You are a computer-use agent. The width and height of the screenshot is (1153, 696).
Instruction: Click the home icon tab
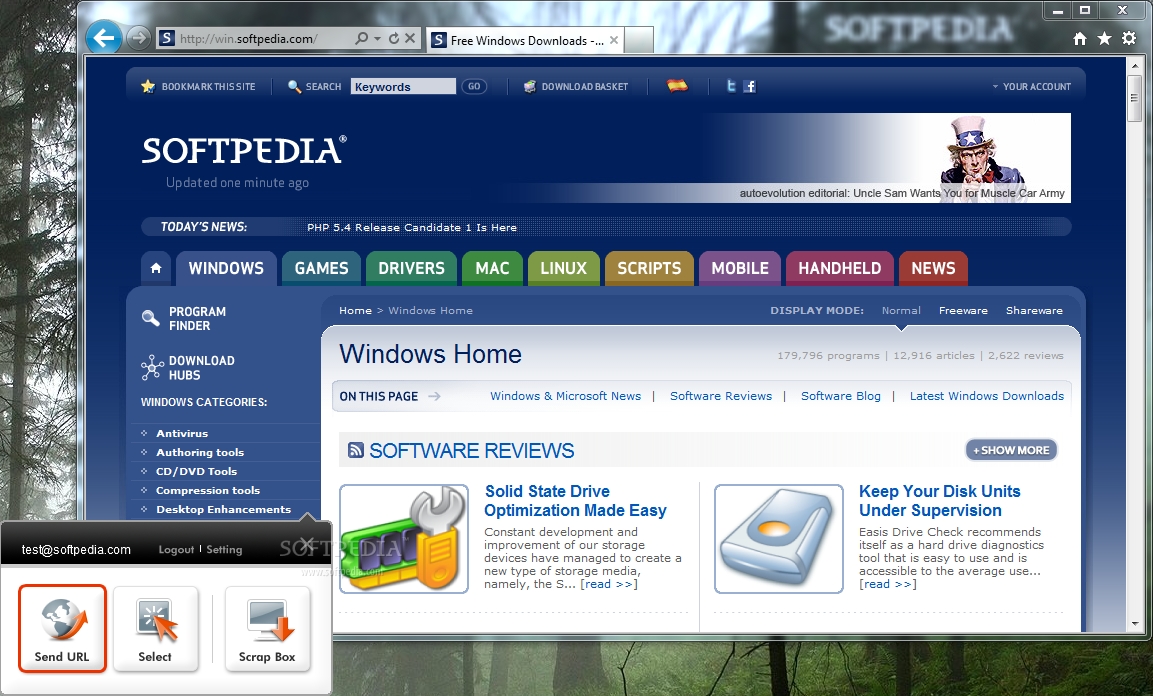[156, 268]
